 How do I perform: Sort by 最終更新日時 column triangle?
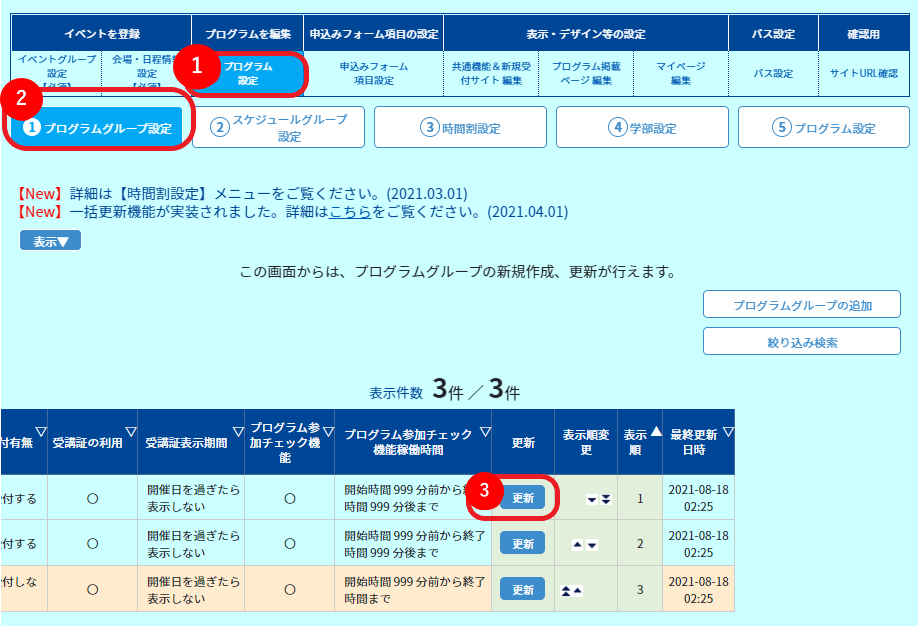(728, 432)
